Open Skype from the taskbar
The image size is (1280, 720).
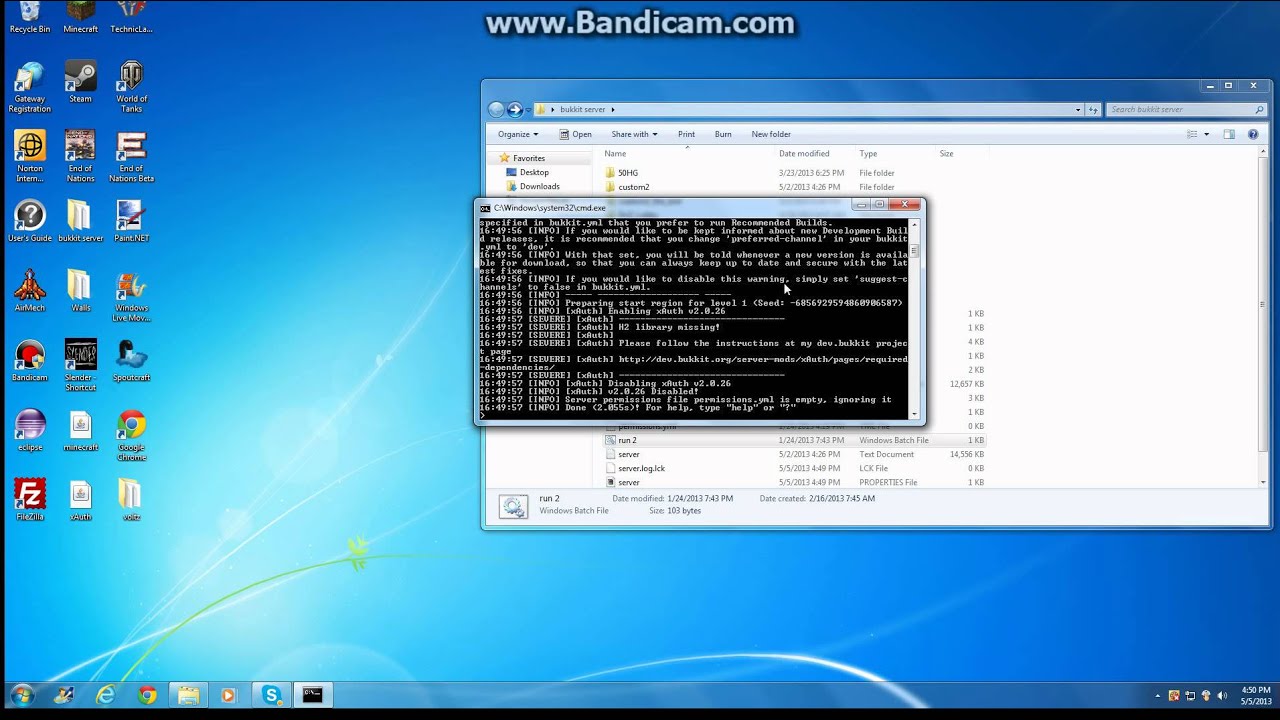[x=271, y=695]
